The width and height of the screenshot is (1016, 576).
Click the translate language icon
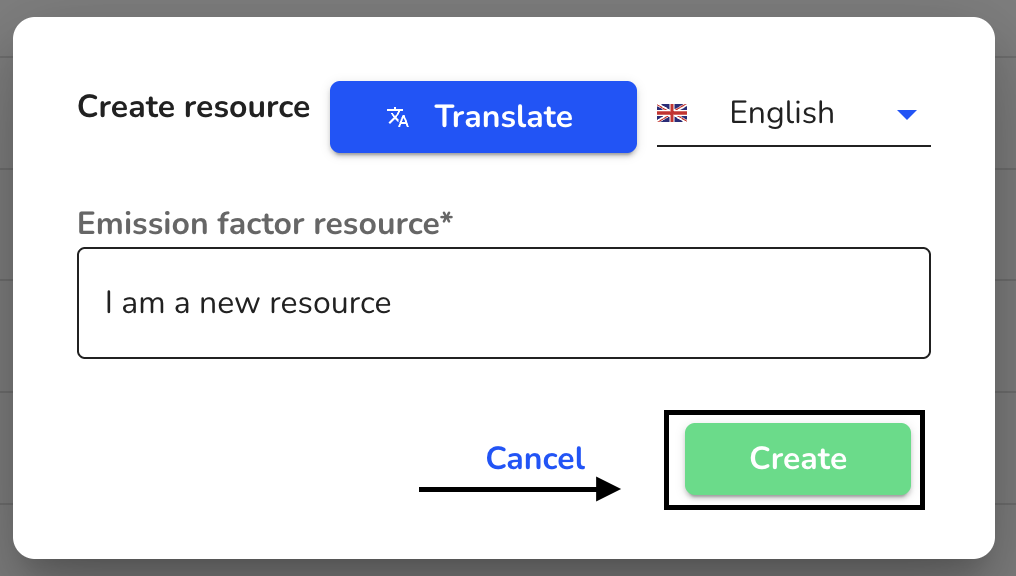(398, 117)
